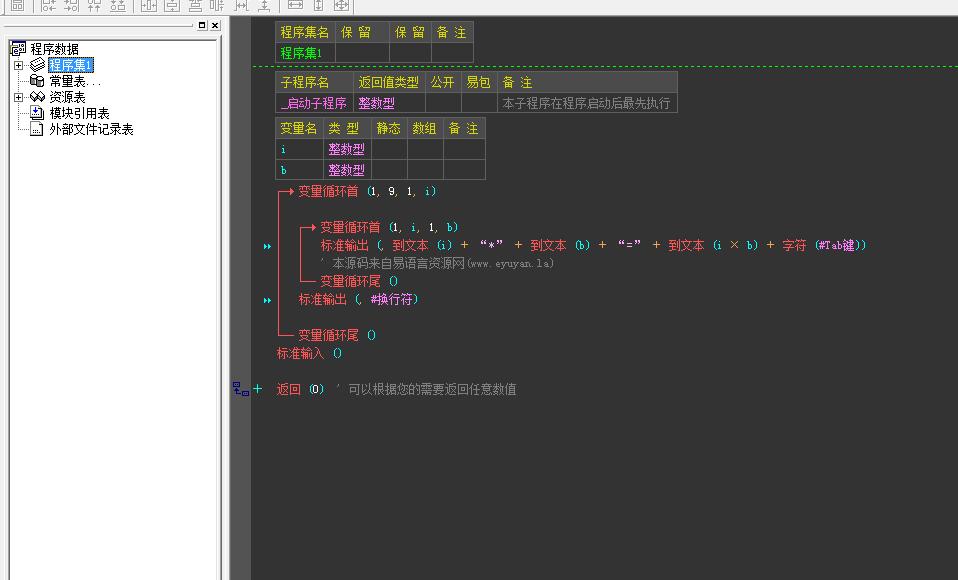Select 程序集1 in the tree

pos(70,65)
